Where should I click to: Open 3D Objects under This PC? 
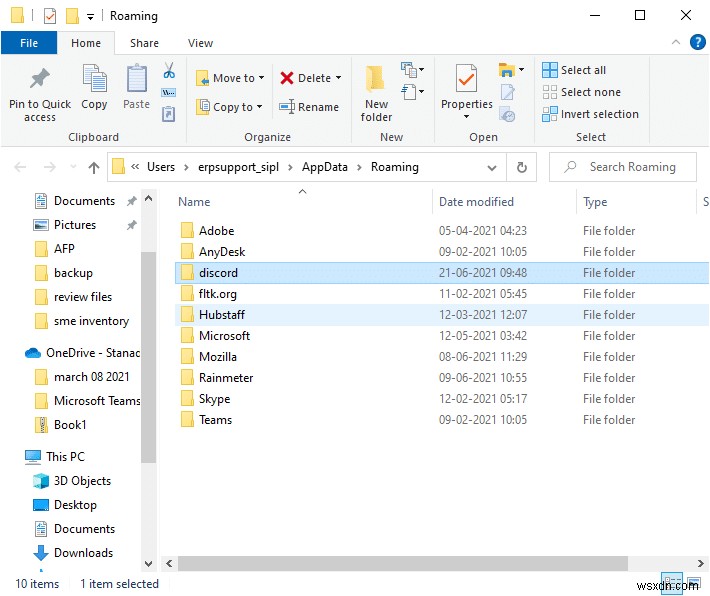[x=72, y=481]
